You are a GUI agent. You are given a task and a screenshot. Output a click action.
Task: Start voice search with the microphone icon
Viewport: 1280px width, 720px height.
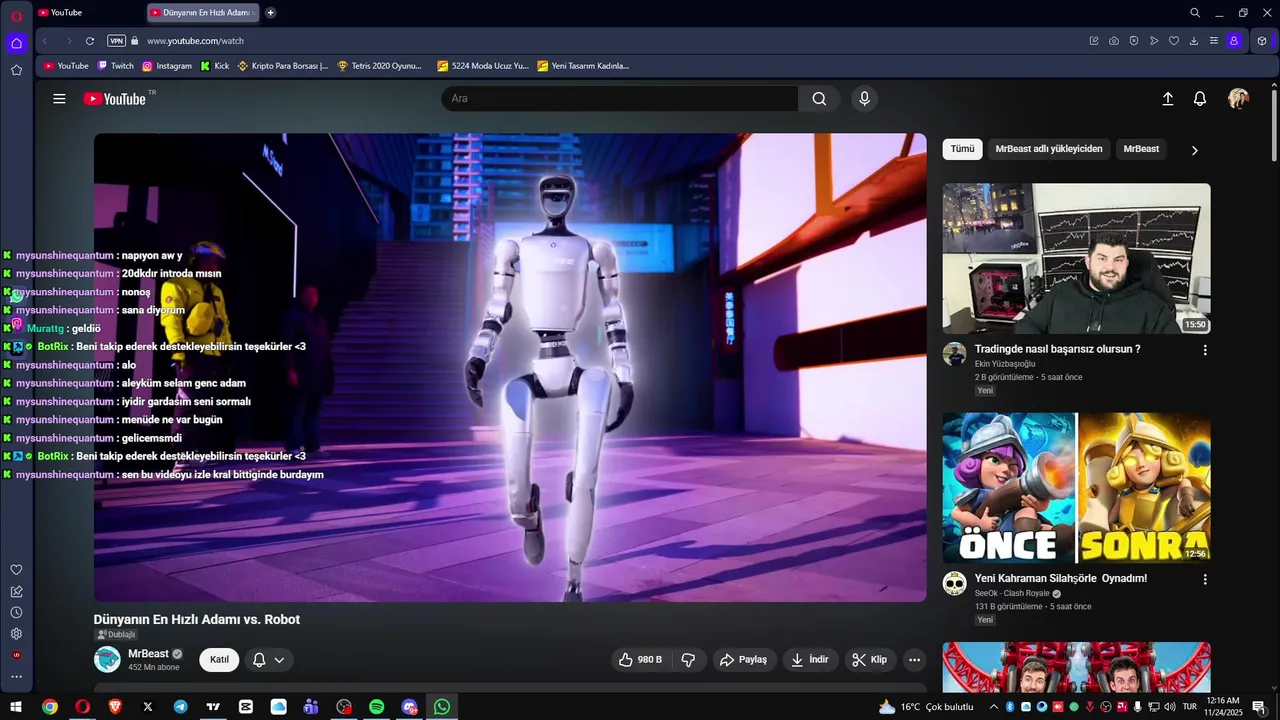coord(865,98)
